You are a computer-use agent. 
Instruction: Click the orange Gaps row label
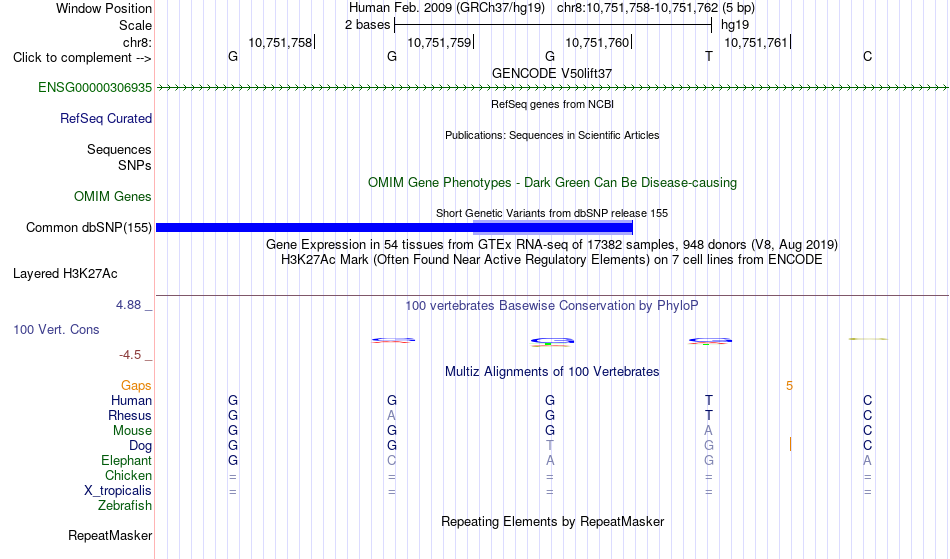[136, 386]
